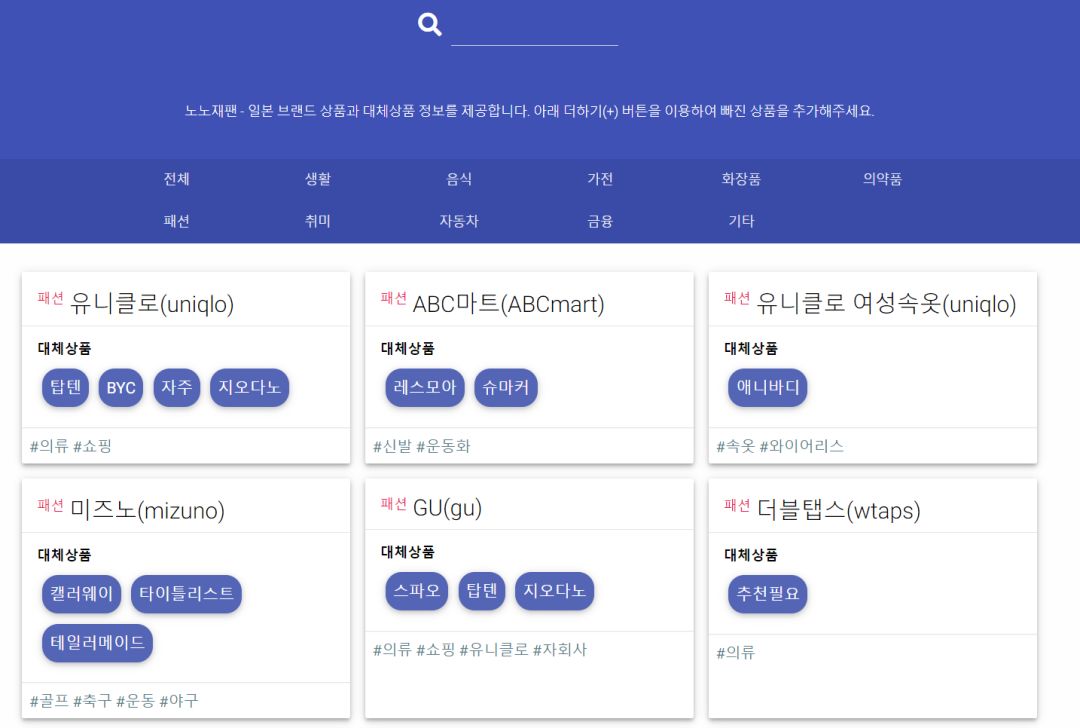Click the #골프 #축구 #운동 #야구 tags
The image size is (1080, 728).
pyautogui.click(x=114, y=701)
